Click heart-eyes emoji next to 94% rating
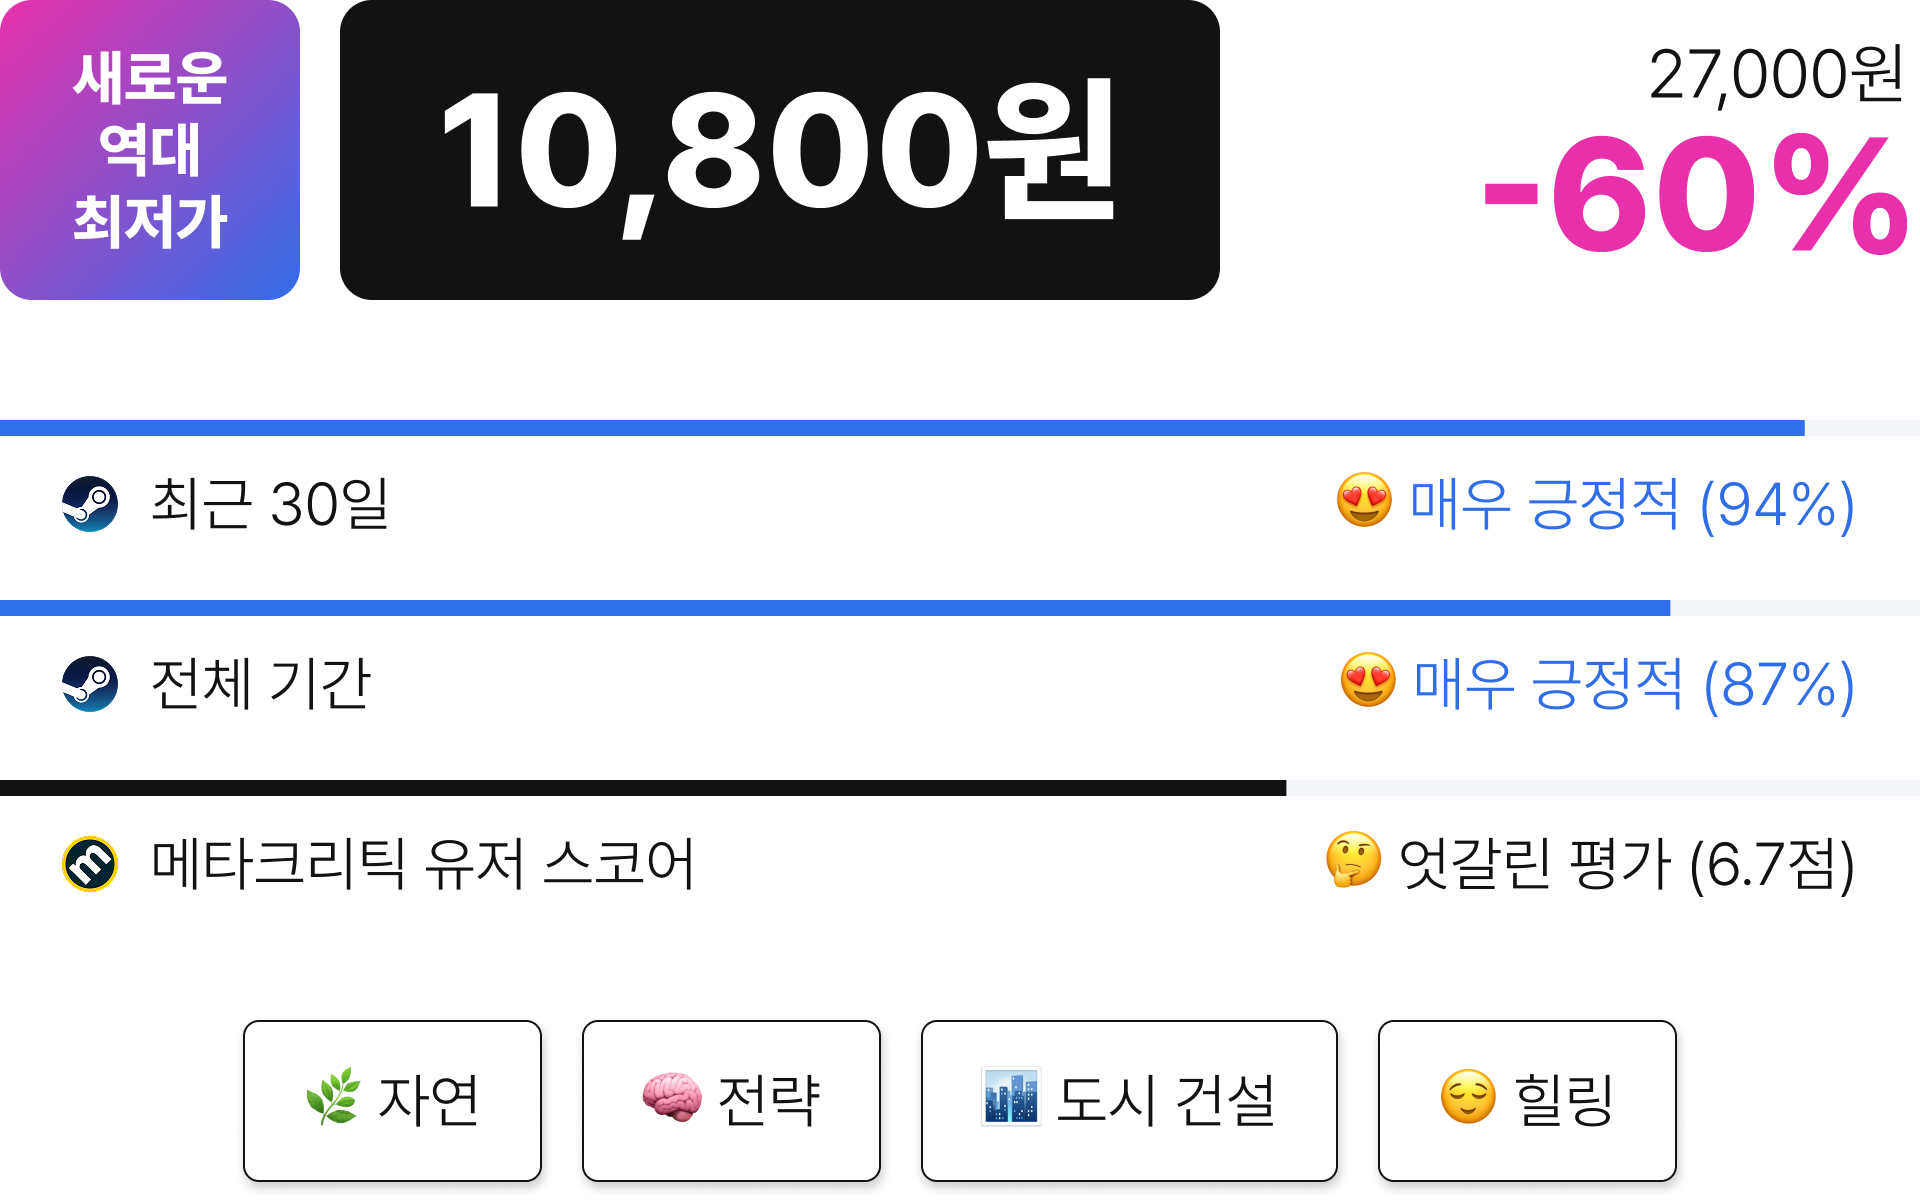Image resolution: width=1920 pixels, height=1200 pixels. coord(1364,500)
